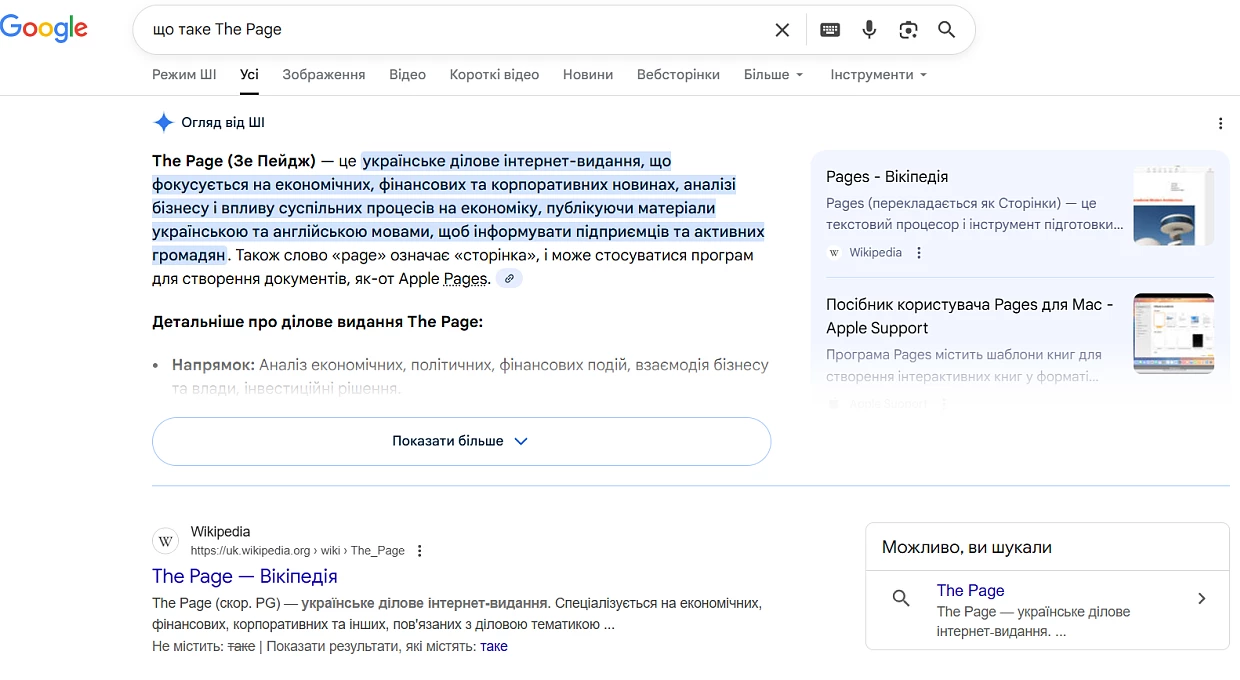Start voice search with microphone icon
The height and width of the screenshot is (680, 1240).
(x=869, y=30)
